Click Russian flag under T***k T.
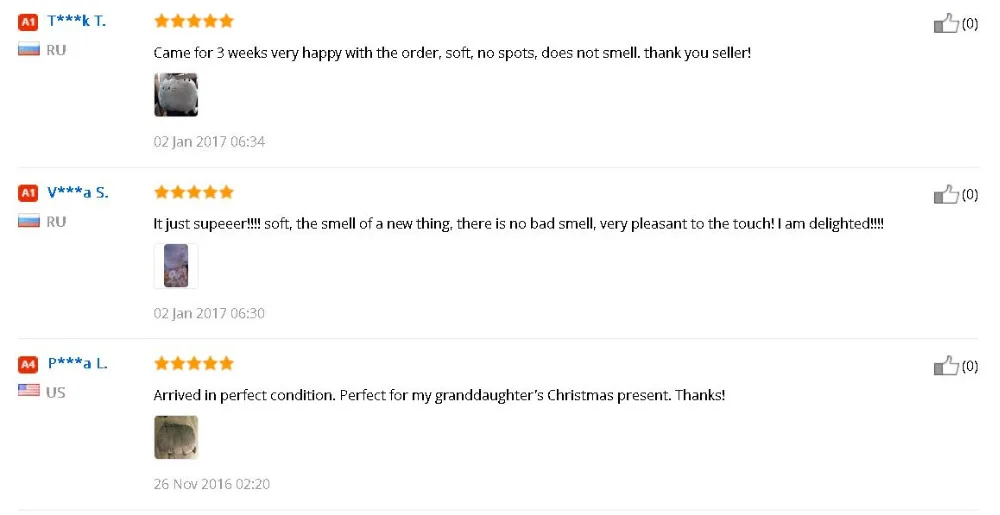 28,49
